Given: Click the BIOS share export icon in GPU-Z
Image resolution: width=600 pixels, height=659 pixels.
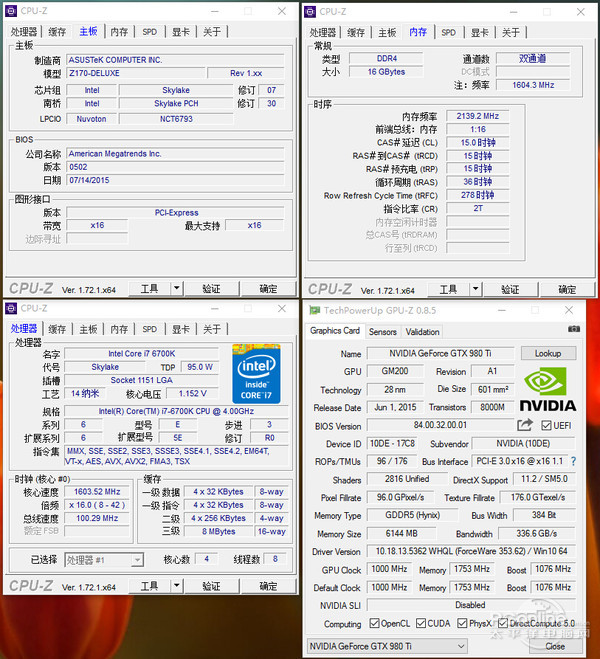Looking at the screenshot, I should (x=525, y=425).
